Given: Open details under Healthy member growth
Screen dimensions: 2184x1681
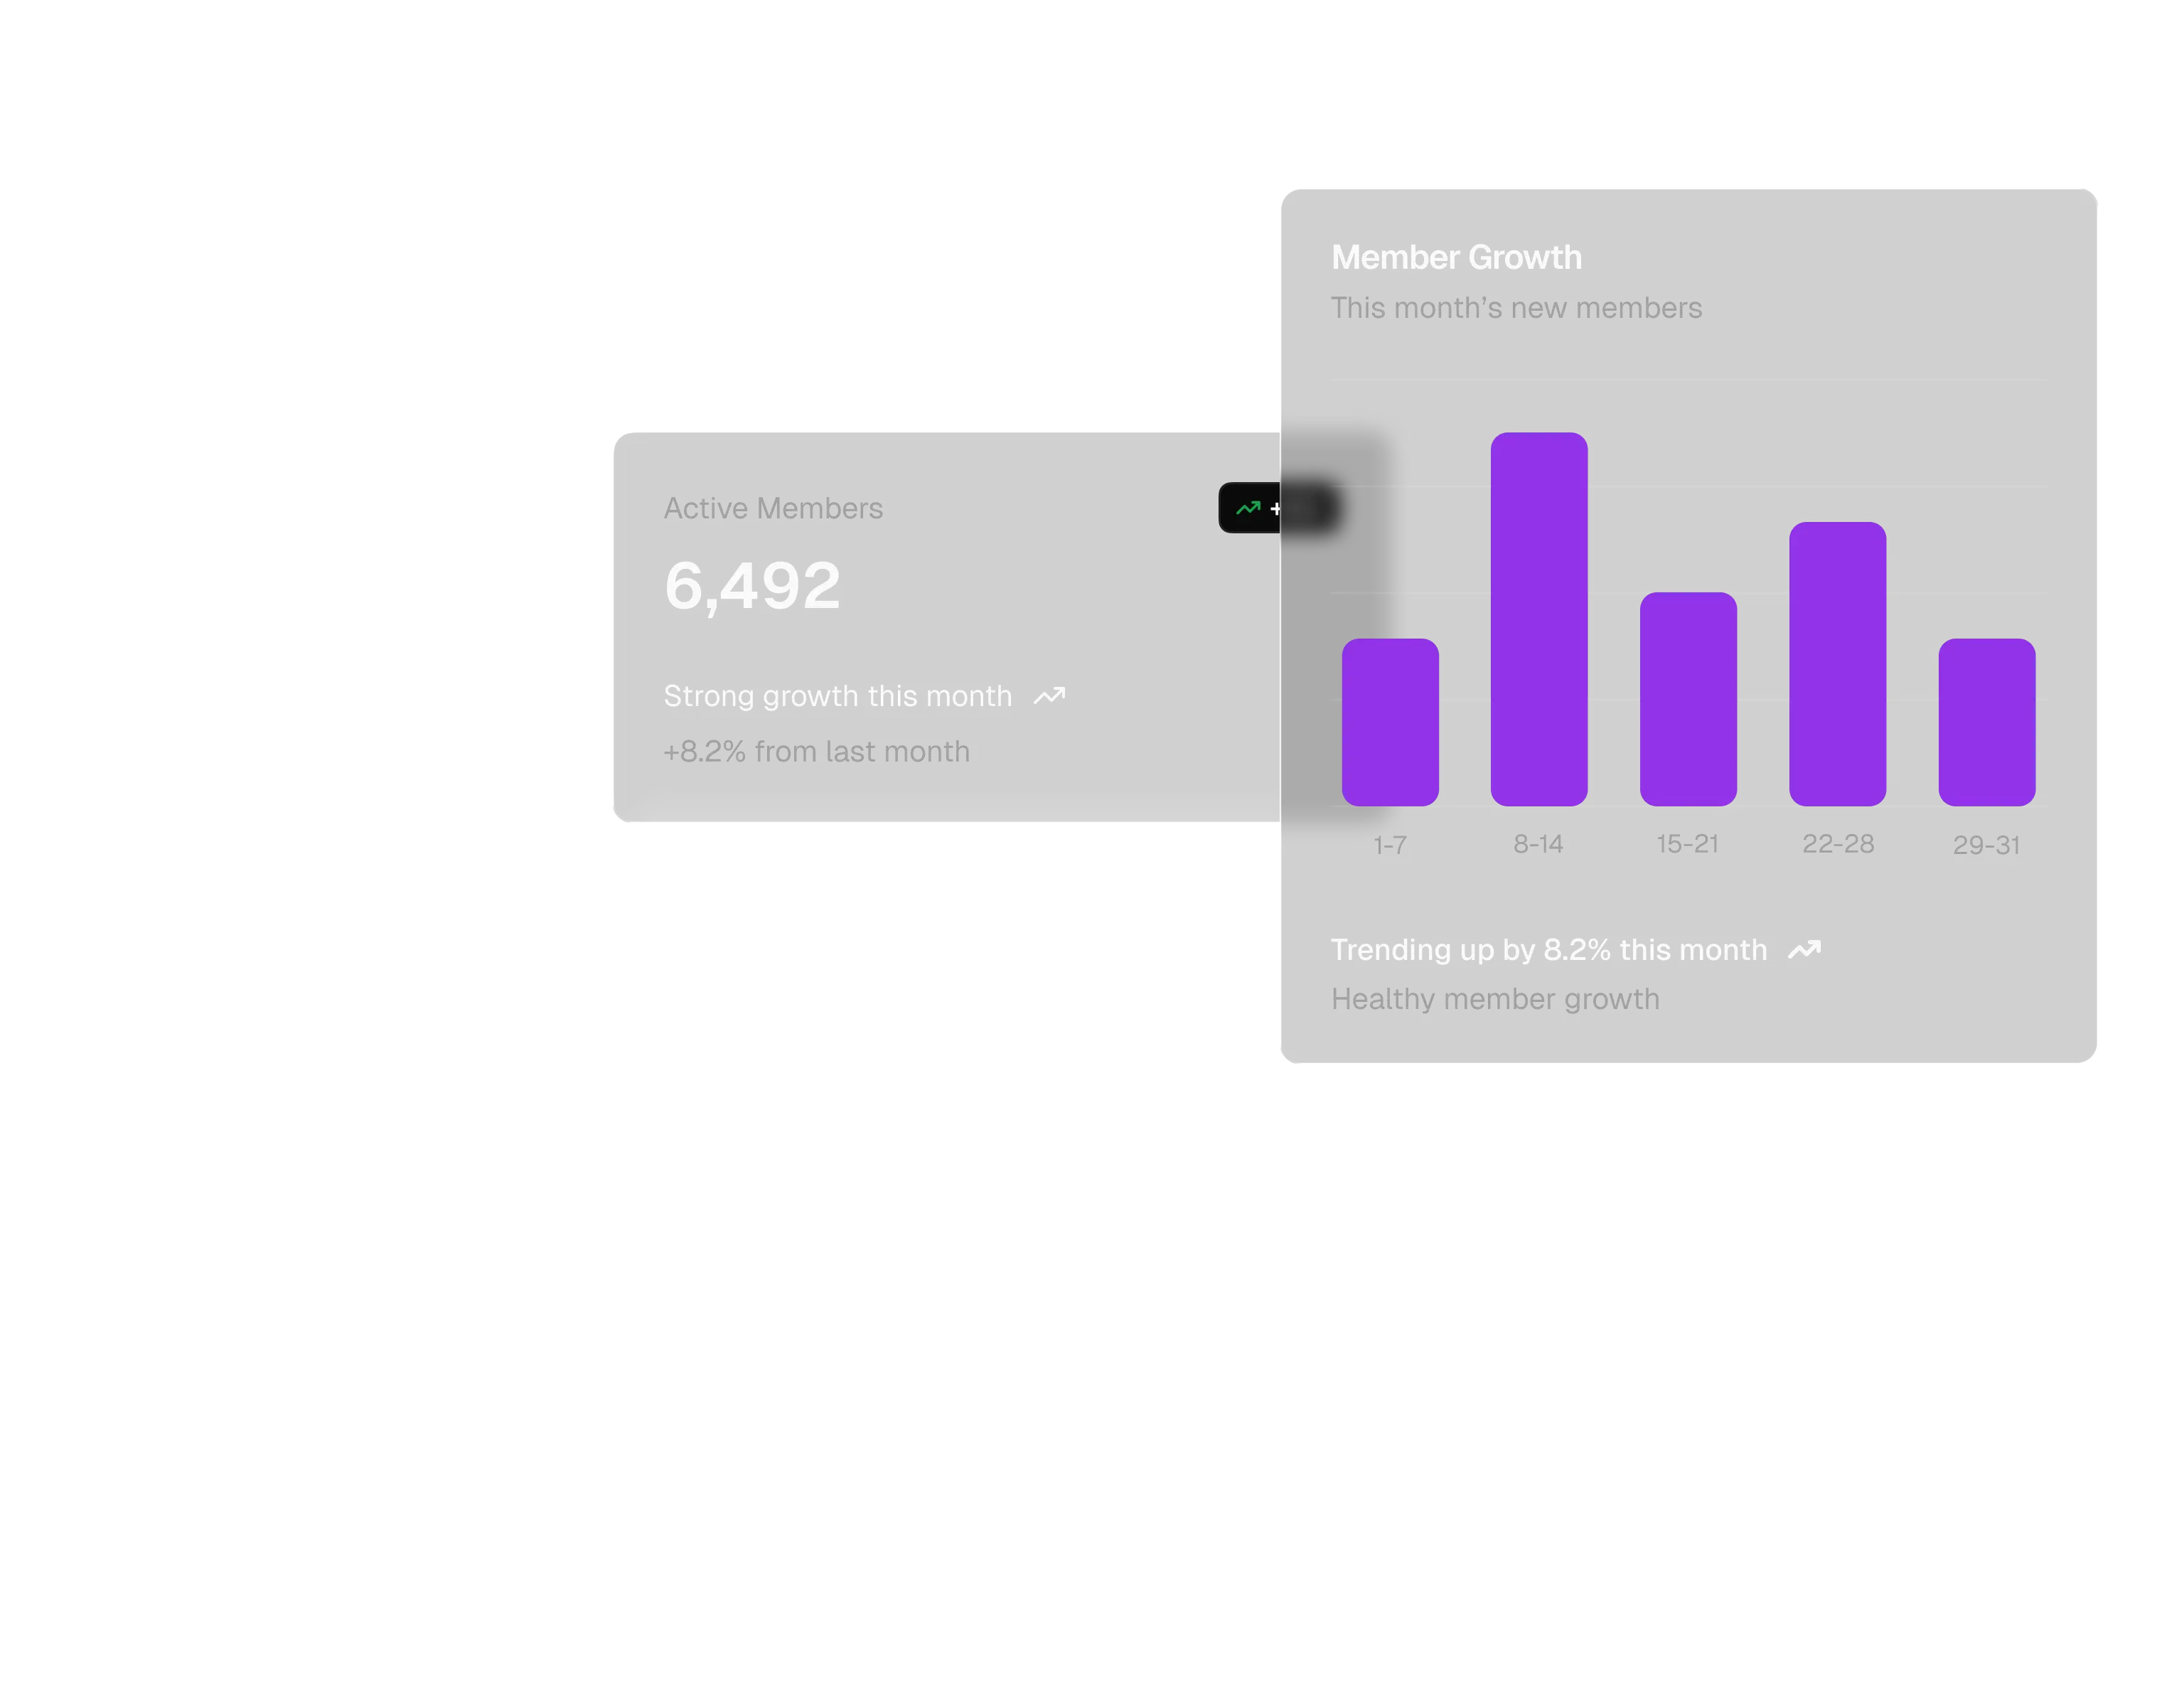Looking at the screenshot, I should tap(1495, 998).
